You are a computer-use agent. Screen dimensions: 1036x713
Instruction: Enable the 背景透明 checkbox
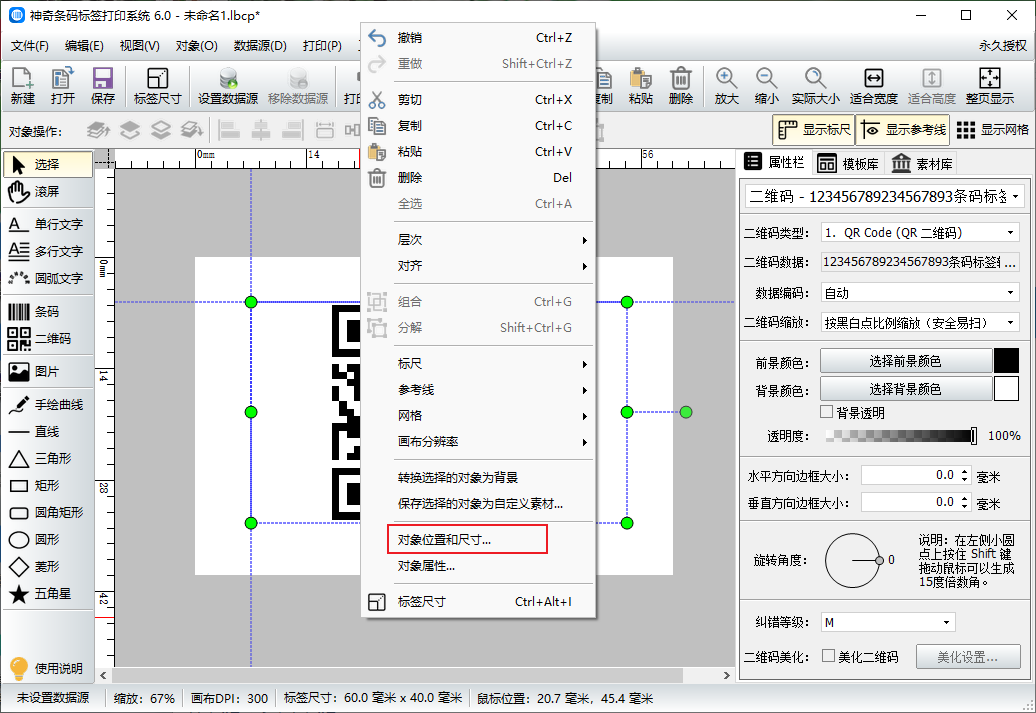[x=827, y=412]
